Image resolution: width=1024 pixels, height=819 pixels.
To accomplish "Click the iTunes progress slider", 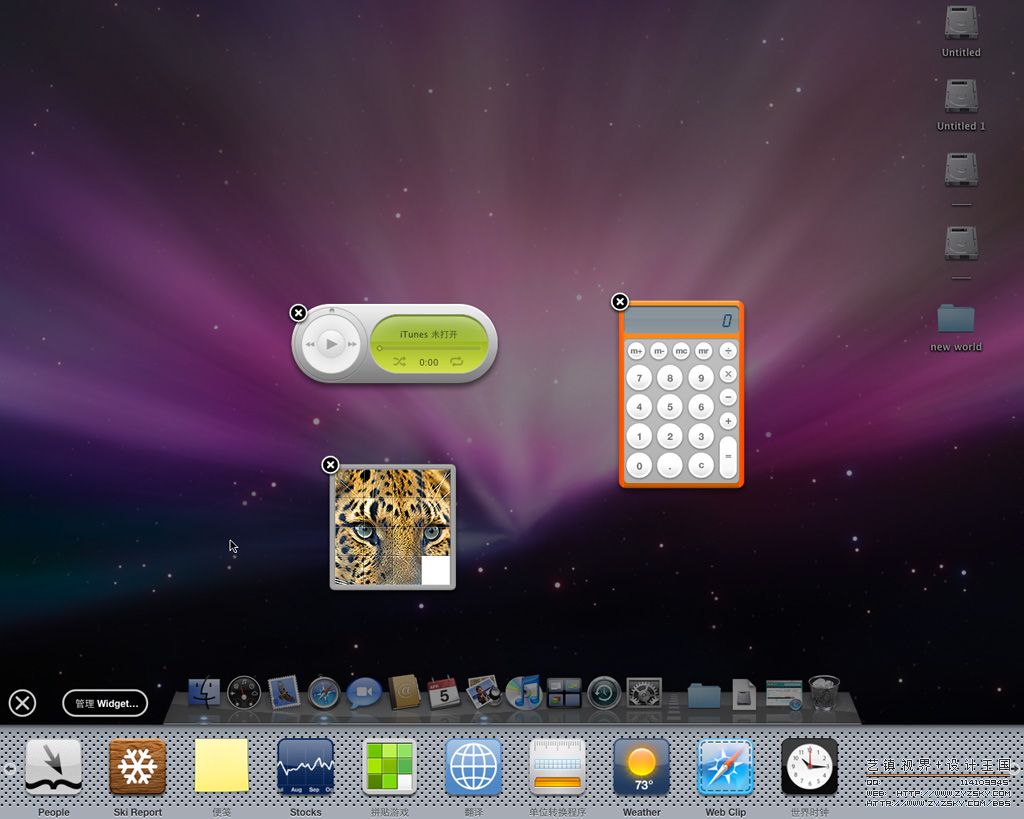I will (429, 348).
